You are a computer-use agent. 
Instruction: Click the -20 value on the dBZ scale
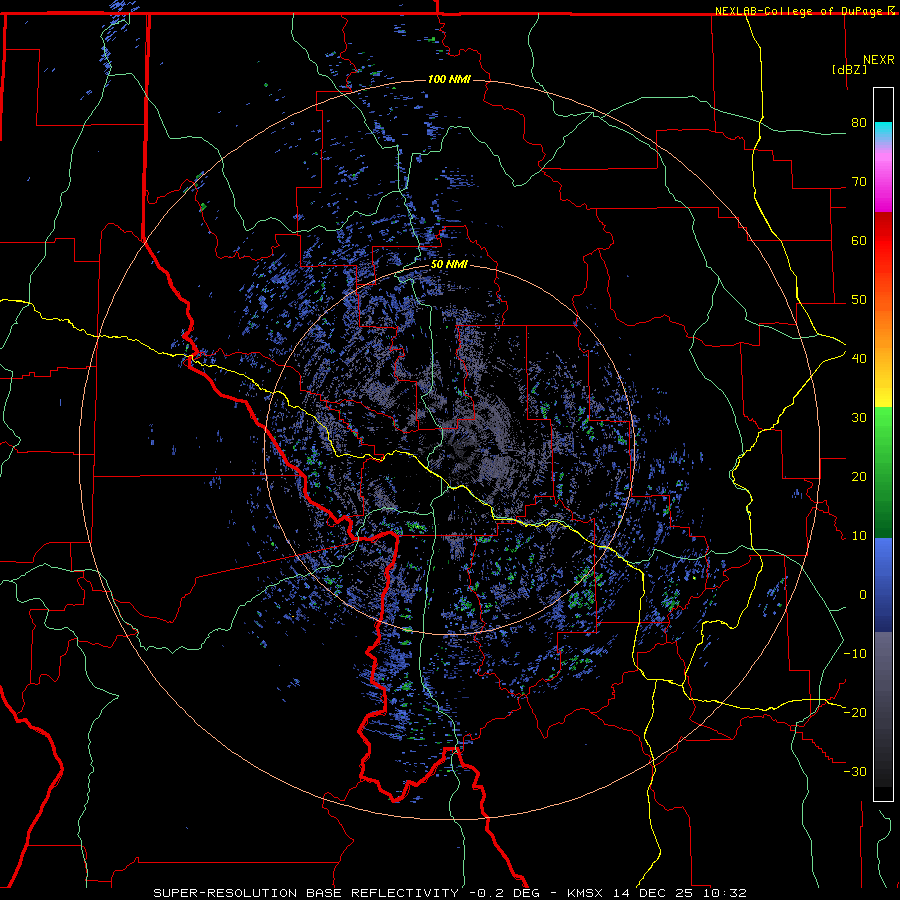[x=855, y=712]
